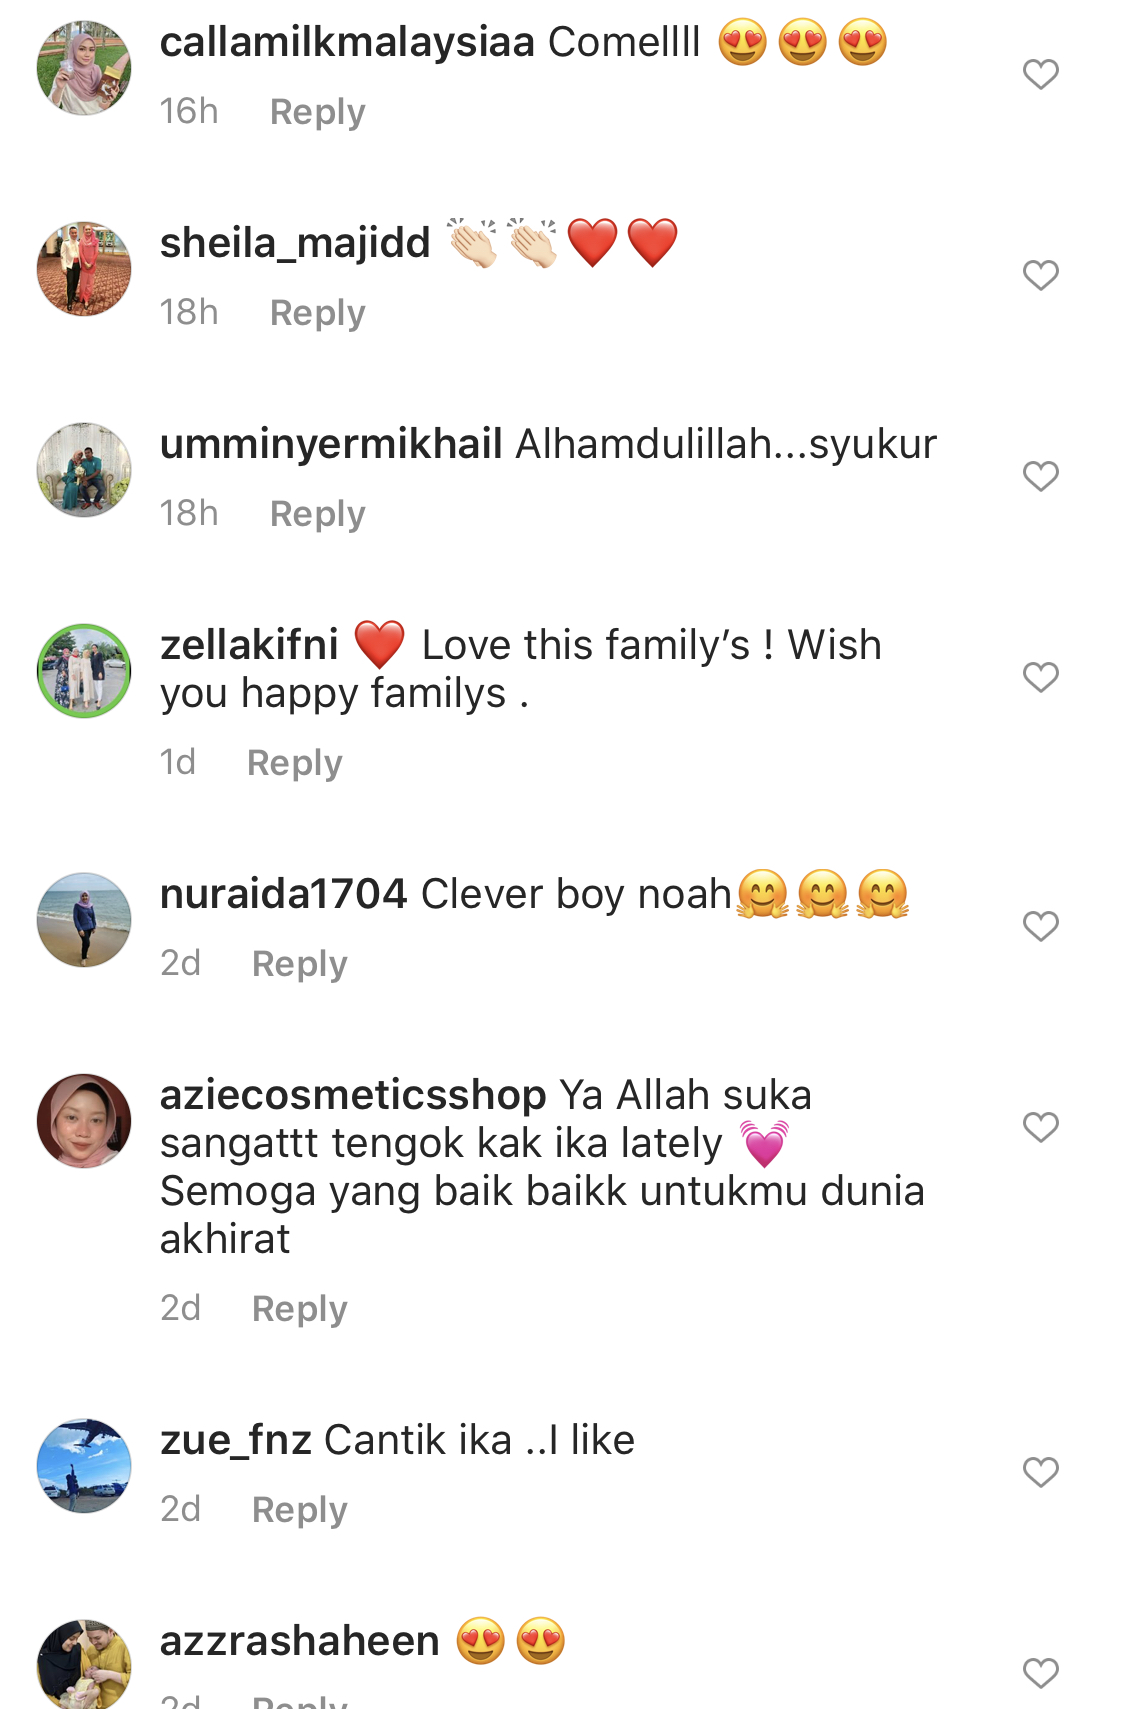Like callamilkmalaysiaa's comment with heart icon
The height and width of the screenshot is (1709, 1125).
click(1040, 74)
